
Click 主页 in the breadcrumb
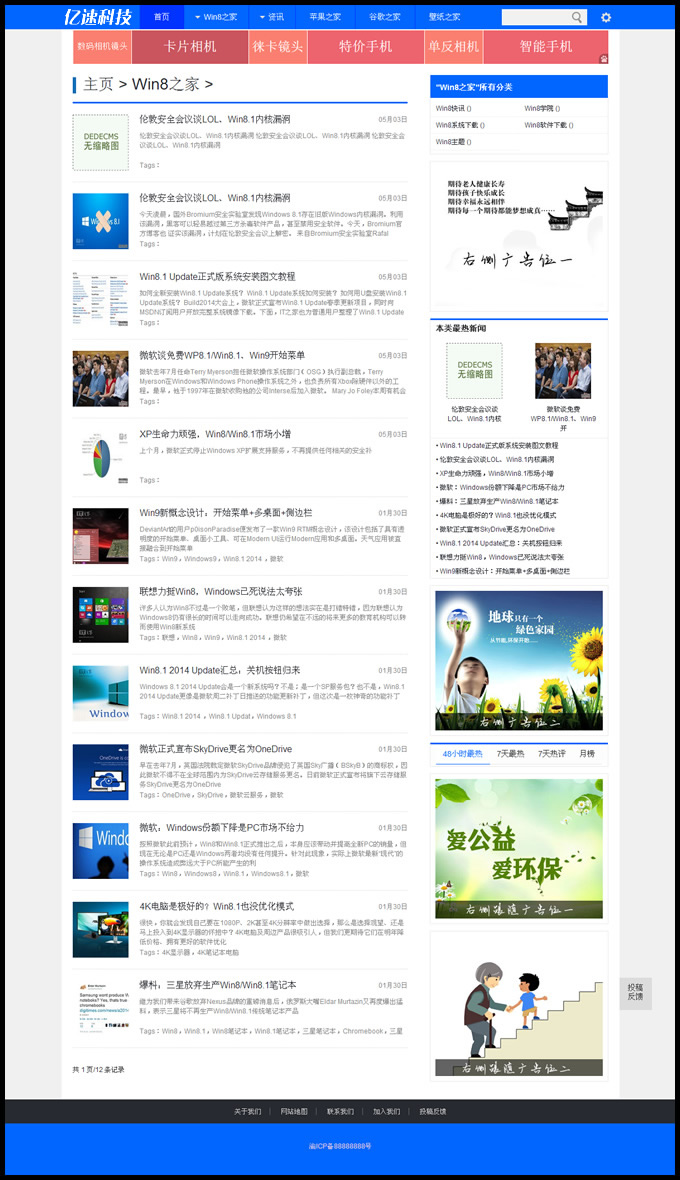click(98, 84)
